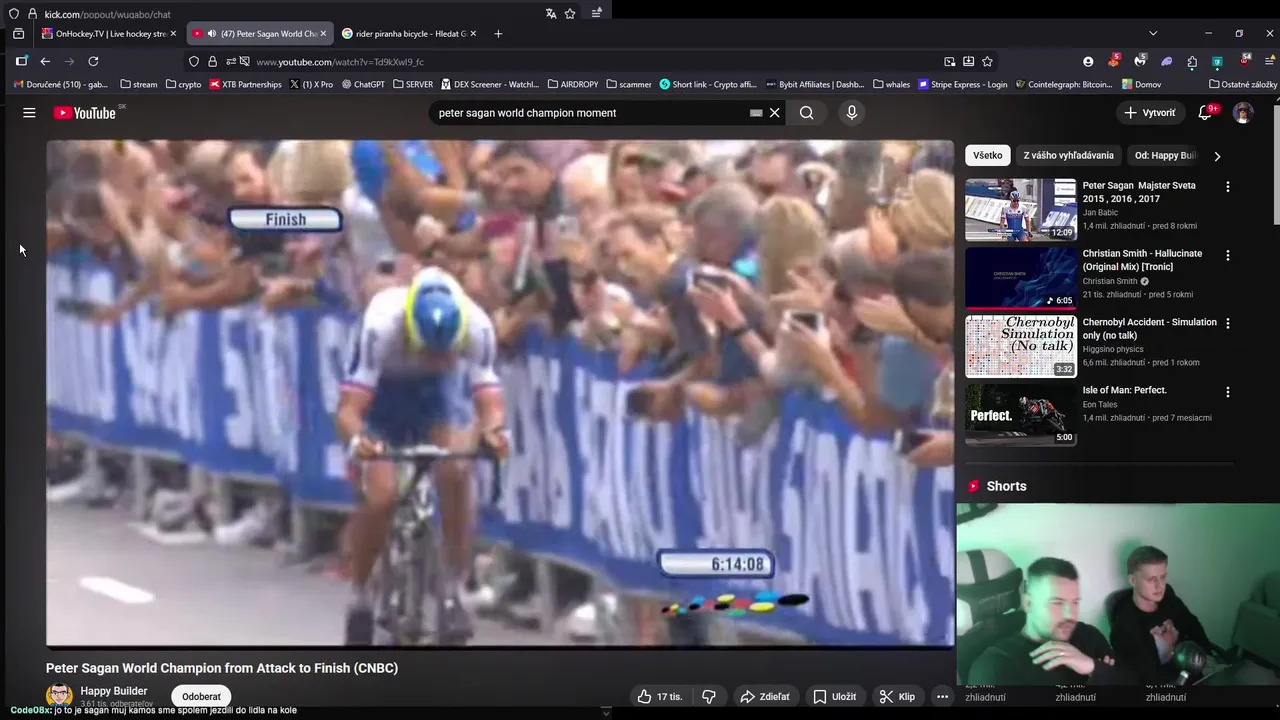
Task: Open the site shield tracking protection icon
Action: click(x=194, y=61)
